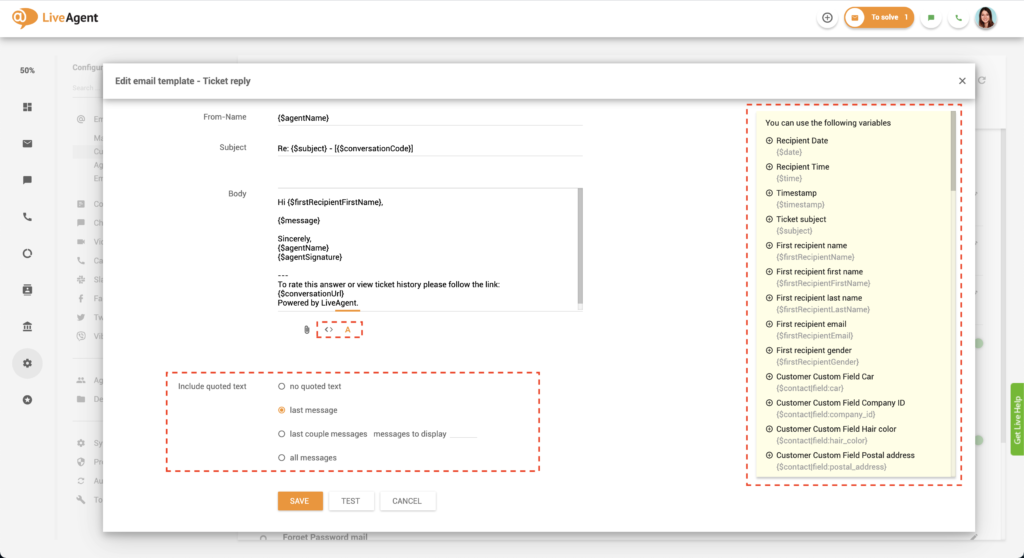
Task: Click the attachment paperclip icon below body
Action: (x=307, y=329)
